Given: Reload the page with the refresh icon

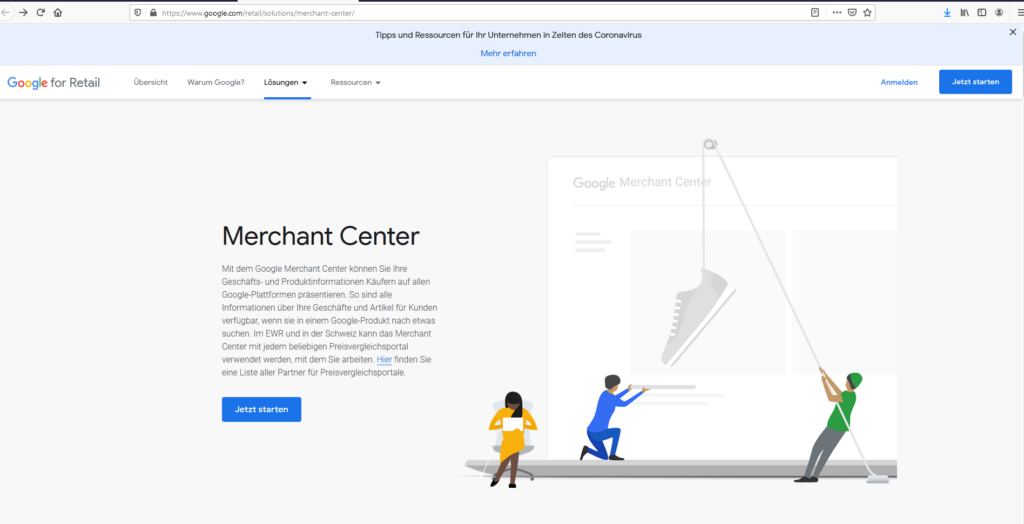Looking at the screenshot, I should click(x=40, y=13).
